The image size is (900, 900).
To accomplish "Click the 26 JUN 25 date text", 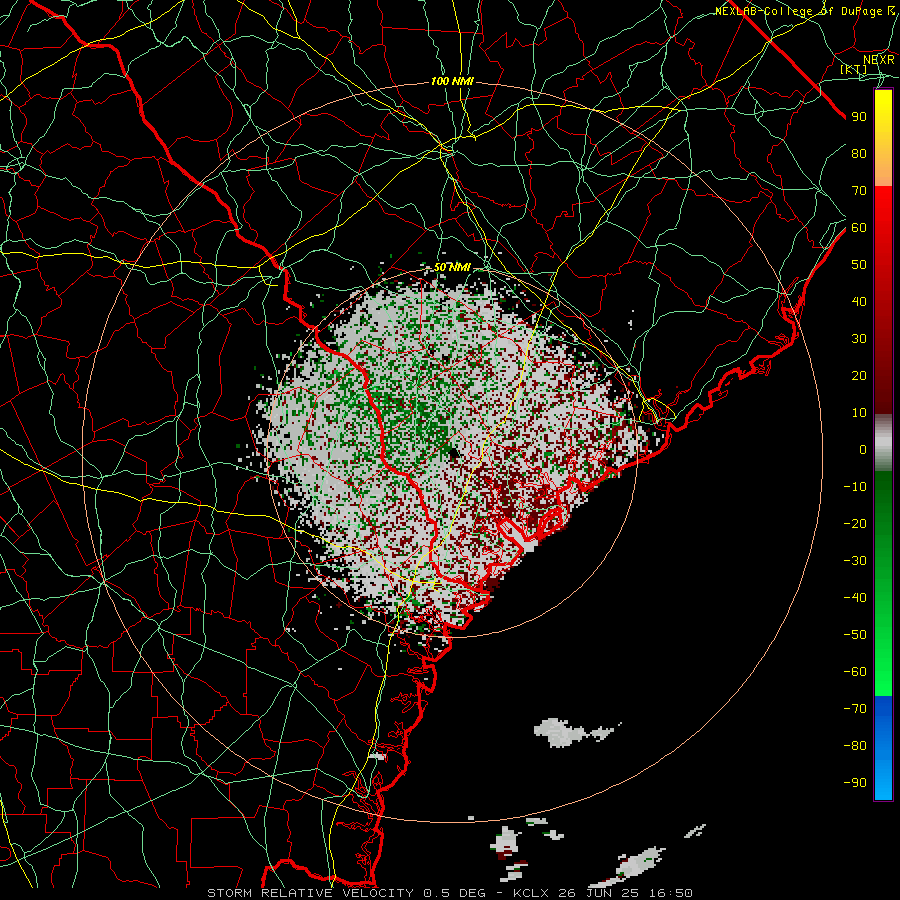I will pyautogui.click(x=598, y=893).
